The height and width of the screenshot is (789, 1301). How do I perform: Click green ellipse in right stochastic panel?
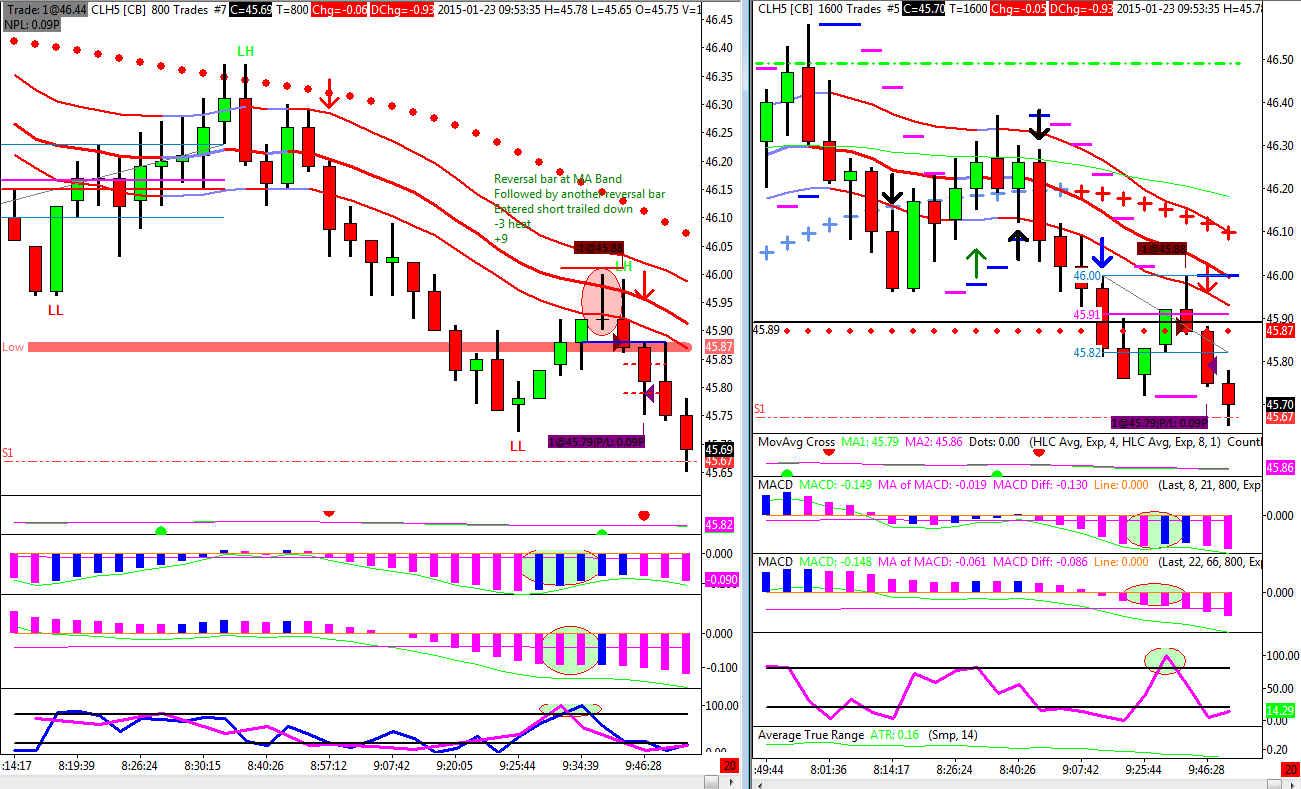[x=1165, y=660]
